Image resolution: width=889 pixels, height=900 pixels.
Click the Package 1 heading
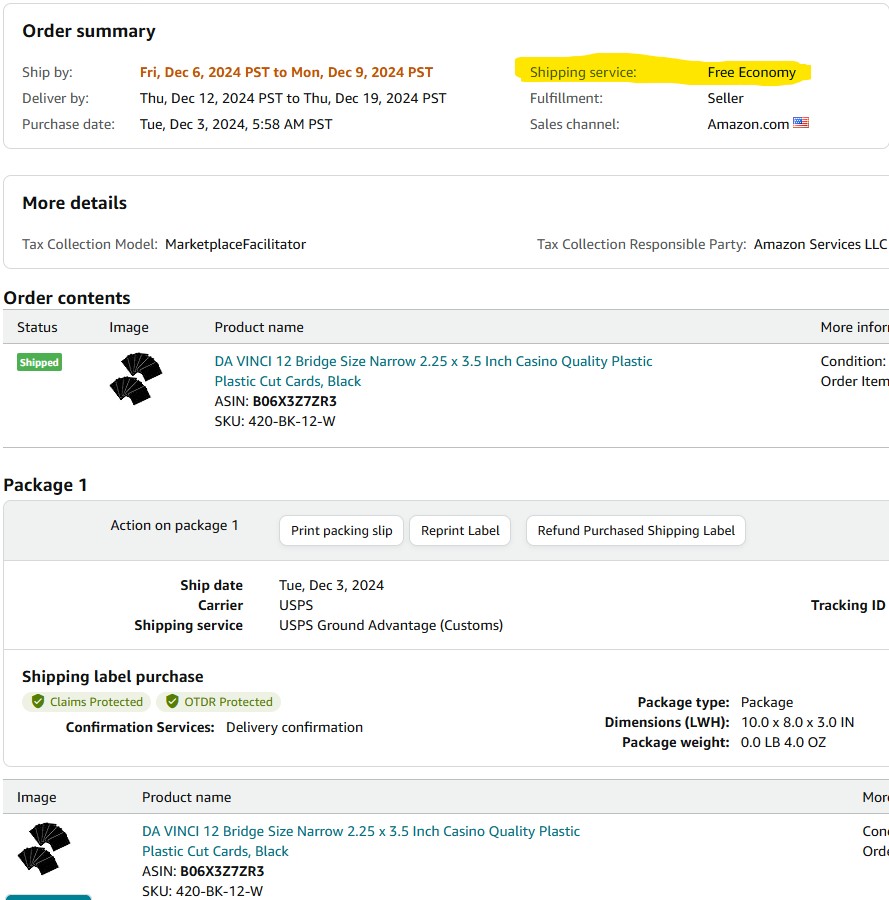(45, 485)
